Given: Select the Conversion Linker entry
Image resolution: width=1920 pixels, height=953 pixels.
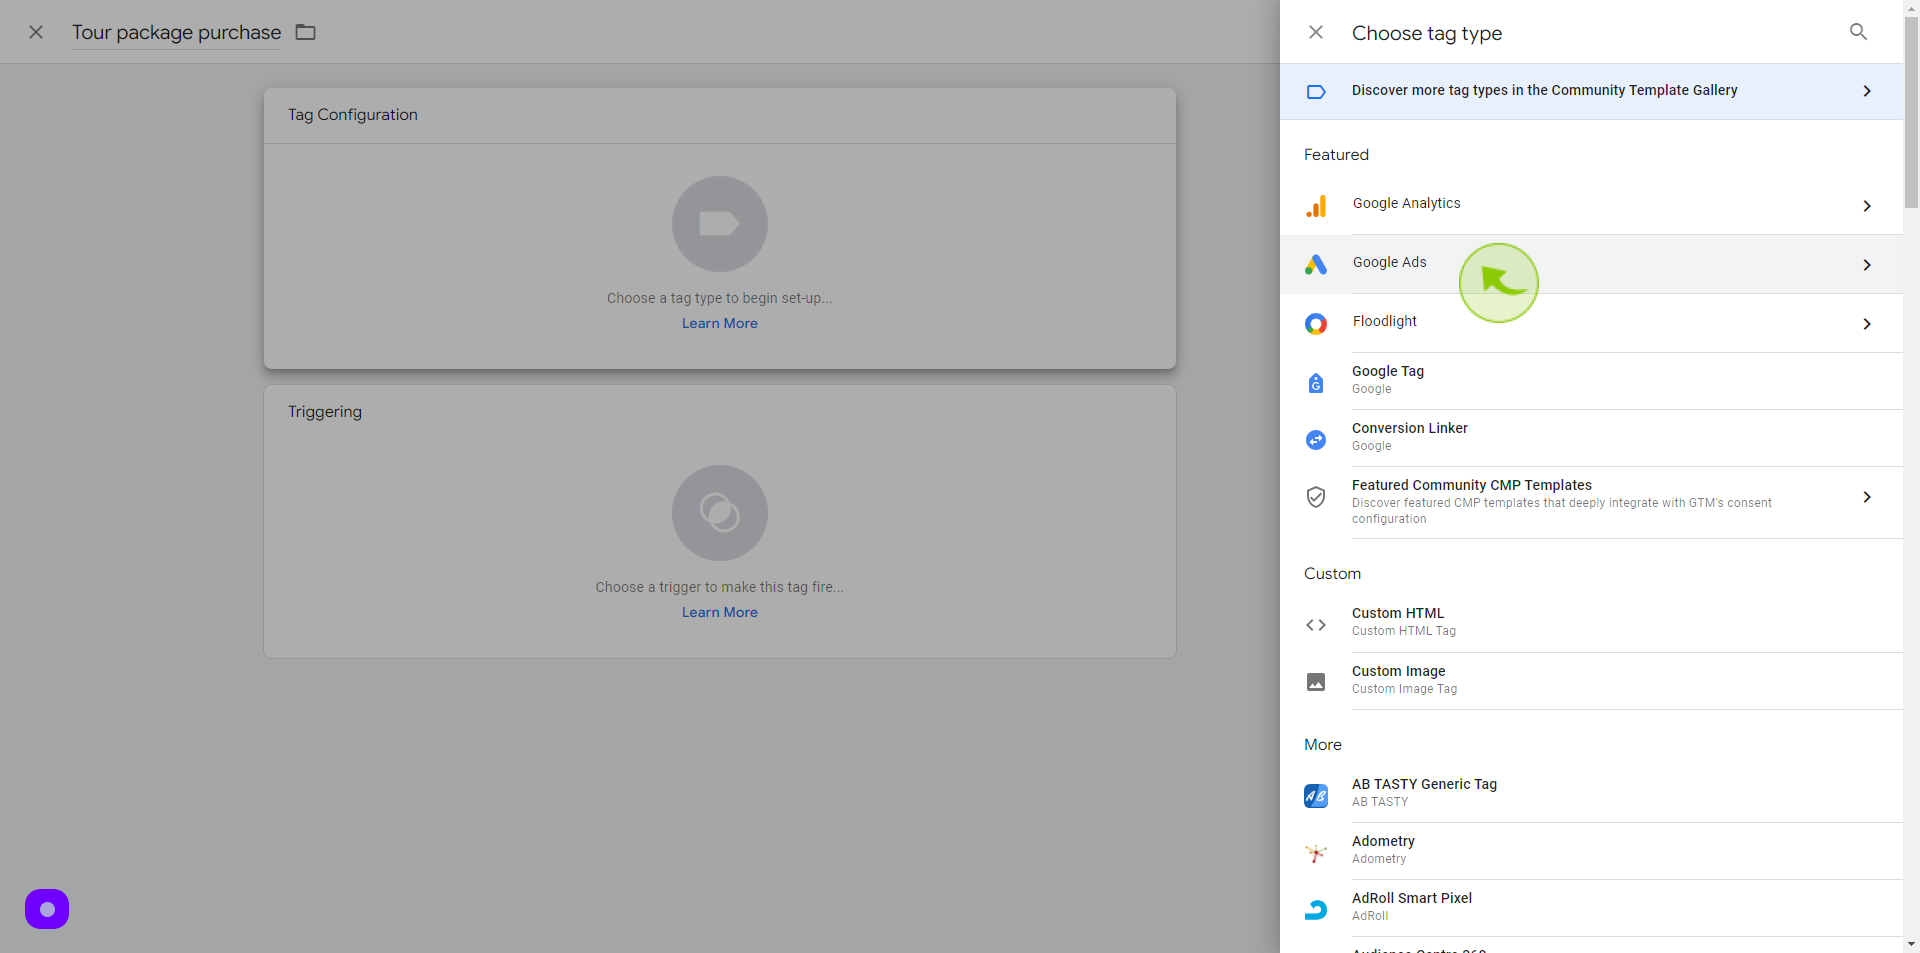Looking at the screenshot, I should tap(1591, 438).
